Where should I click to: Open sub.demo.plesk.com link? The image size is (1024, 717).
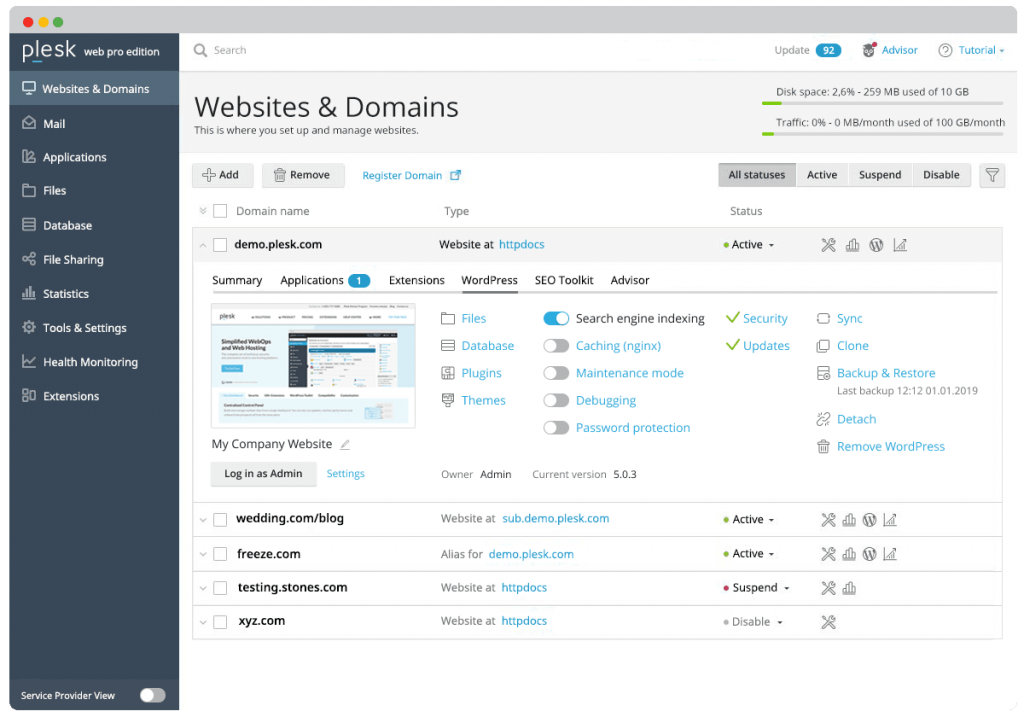[x=555, y=518]
